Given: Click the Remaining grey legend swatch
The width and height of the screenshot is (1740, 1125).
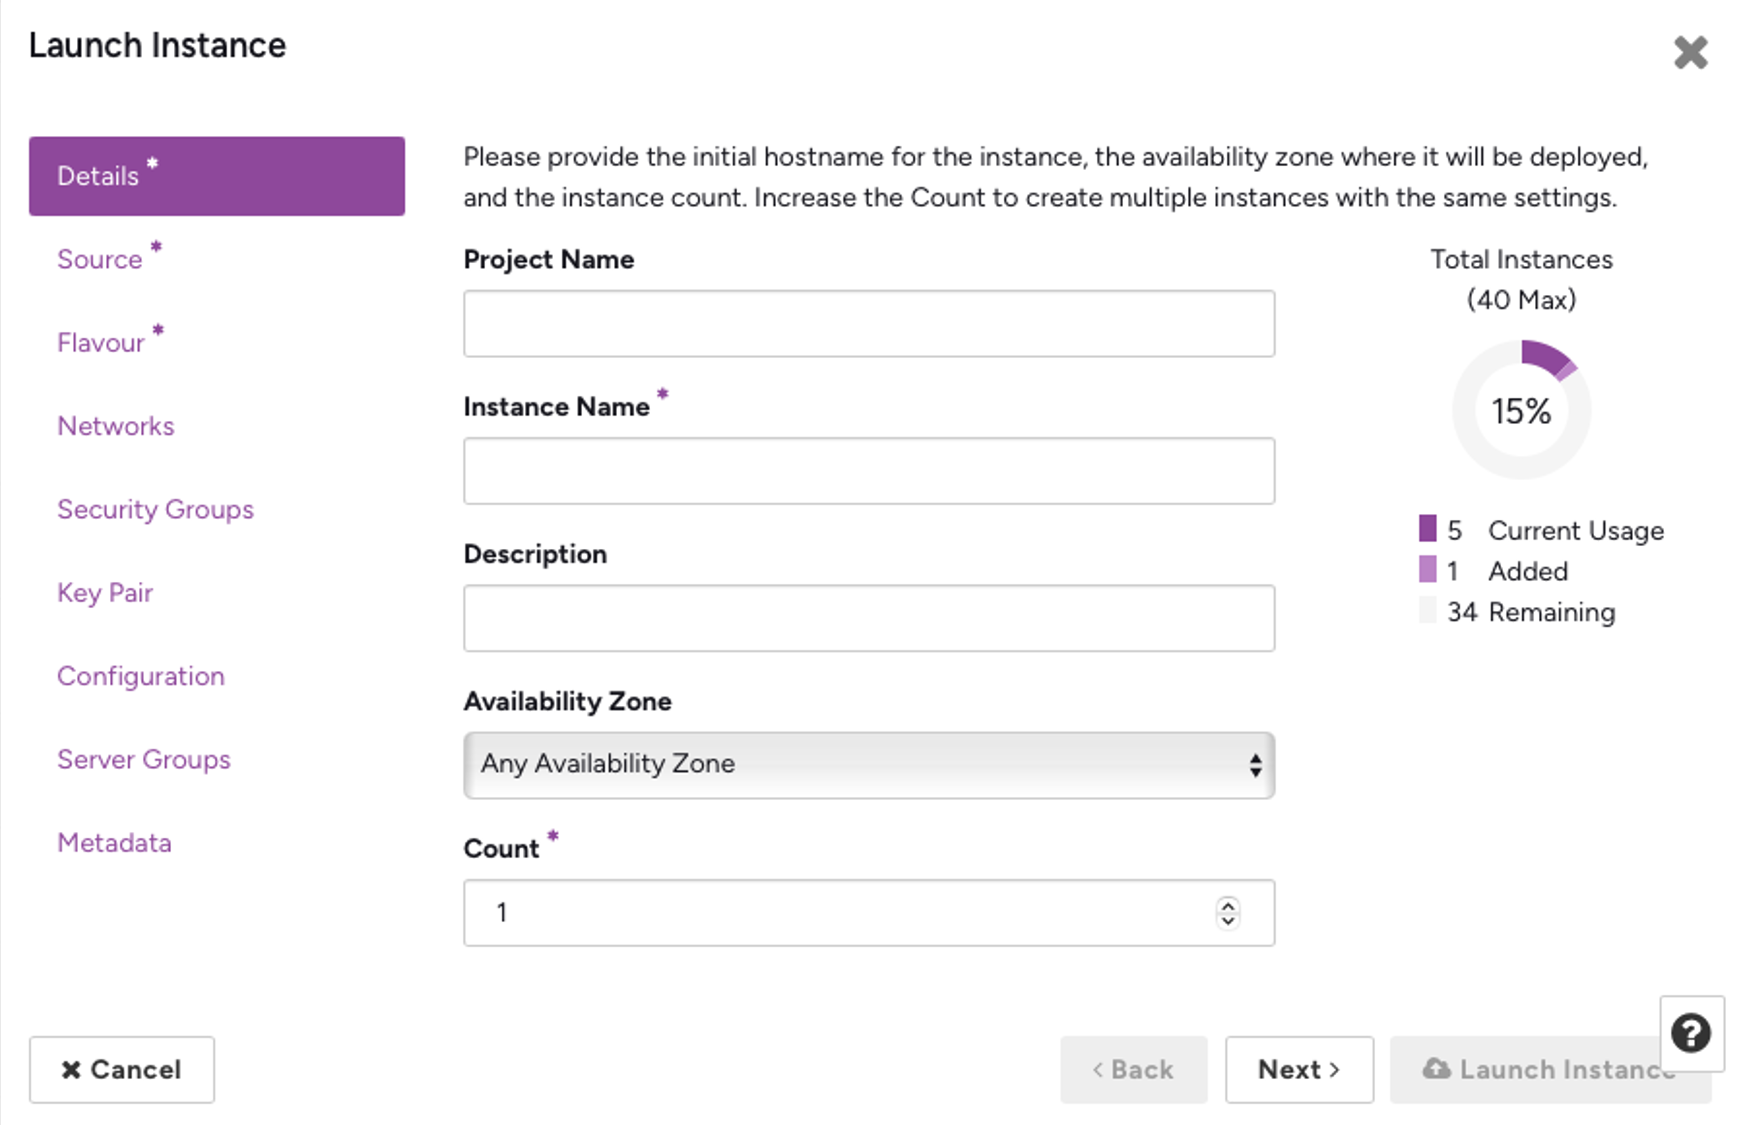Looking at the screenshot, I should pyautogui.click(x=1427, y=610).
